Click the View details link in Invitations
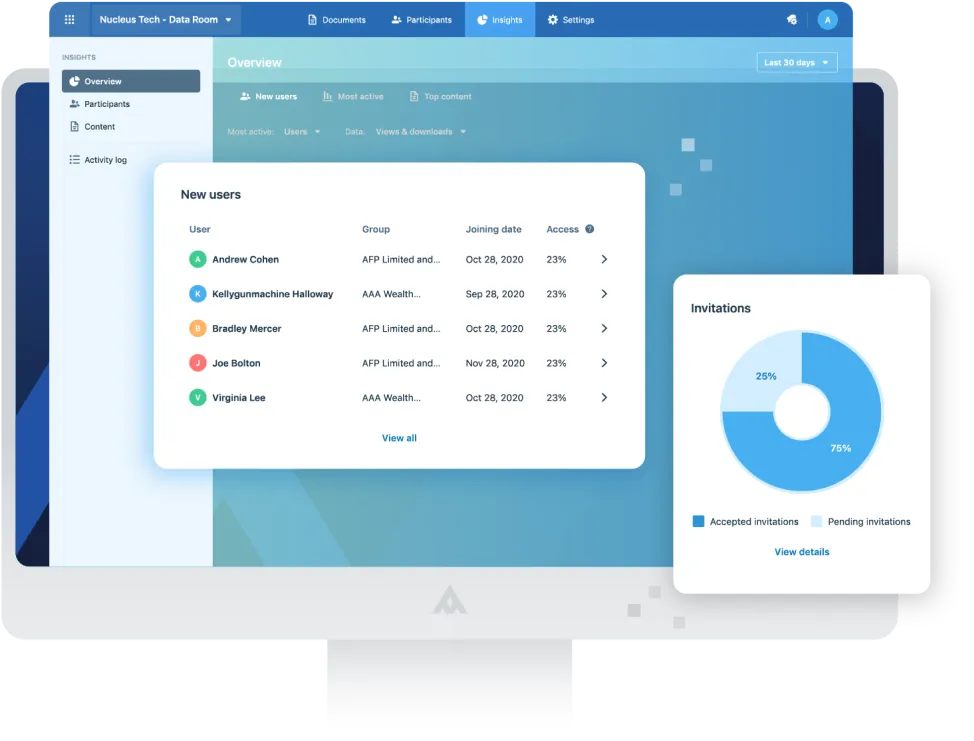Screen dimensions: 974x741 (x=802, y=552)
